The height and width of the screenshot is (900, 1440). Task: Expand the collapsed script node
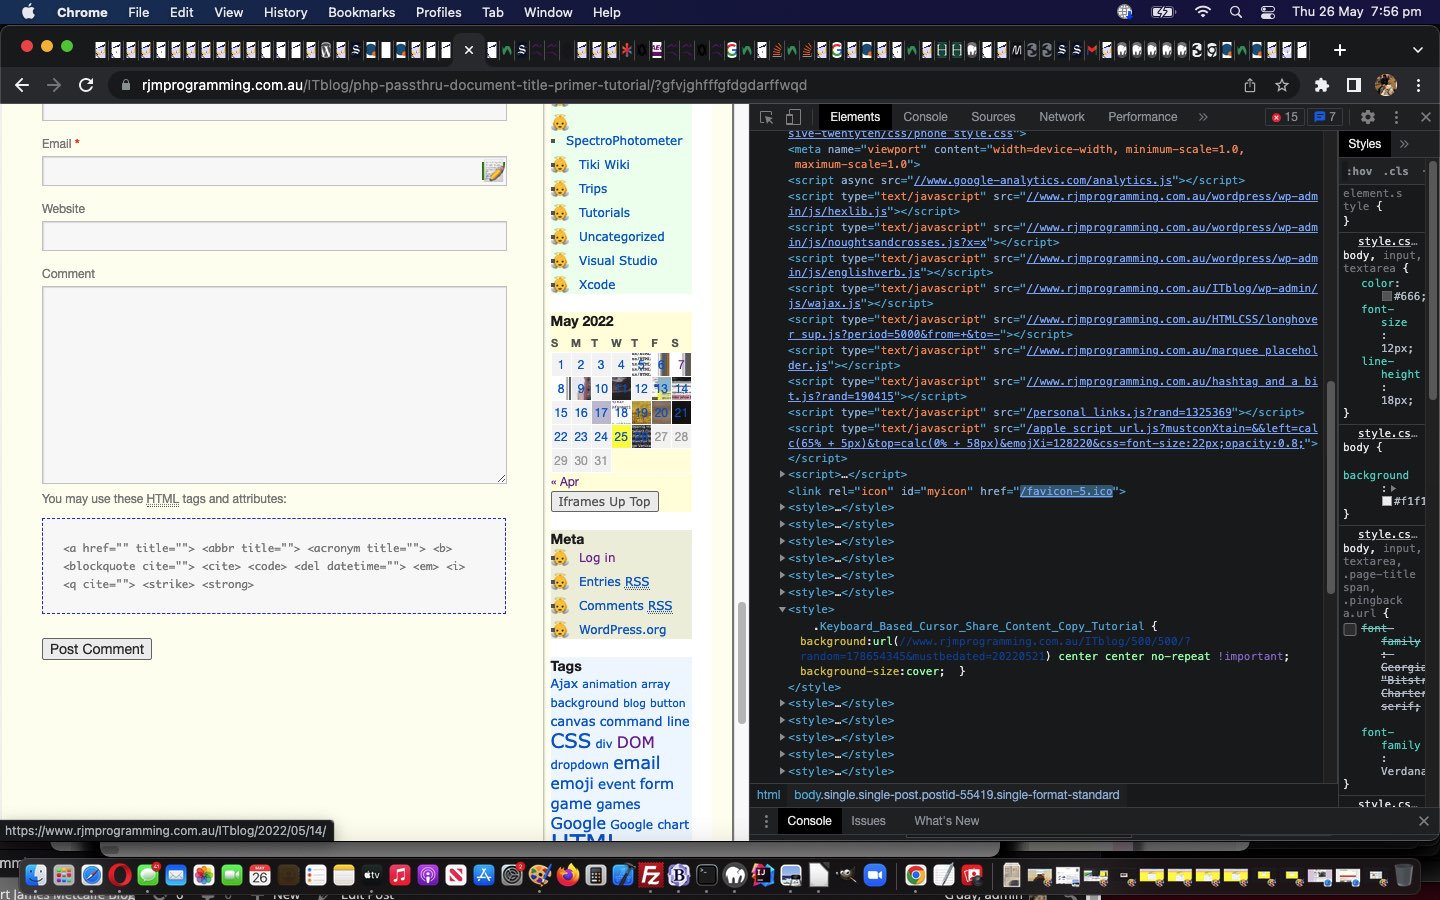coord(782,475)
